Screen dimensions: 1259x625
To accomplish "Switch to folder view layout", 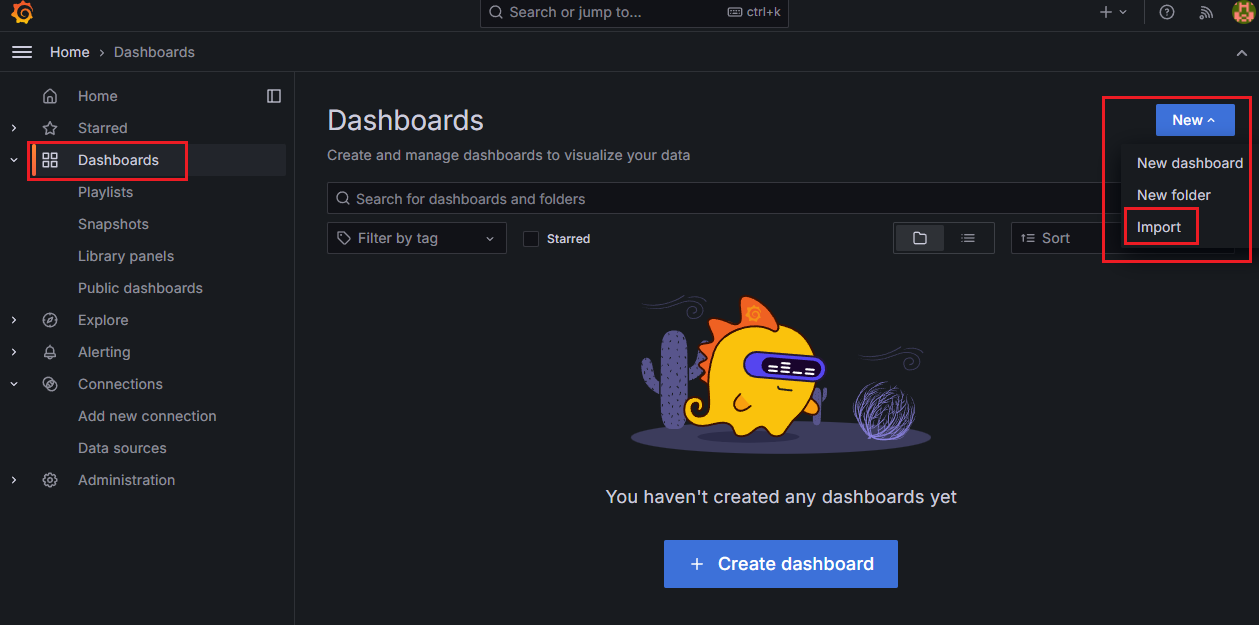I will pyautogui.click(x=920, y=238).
